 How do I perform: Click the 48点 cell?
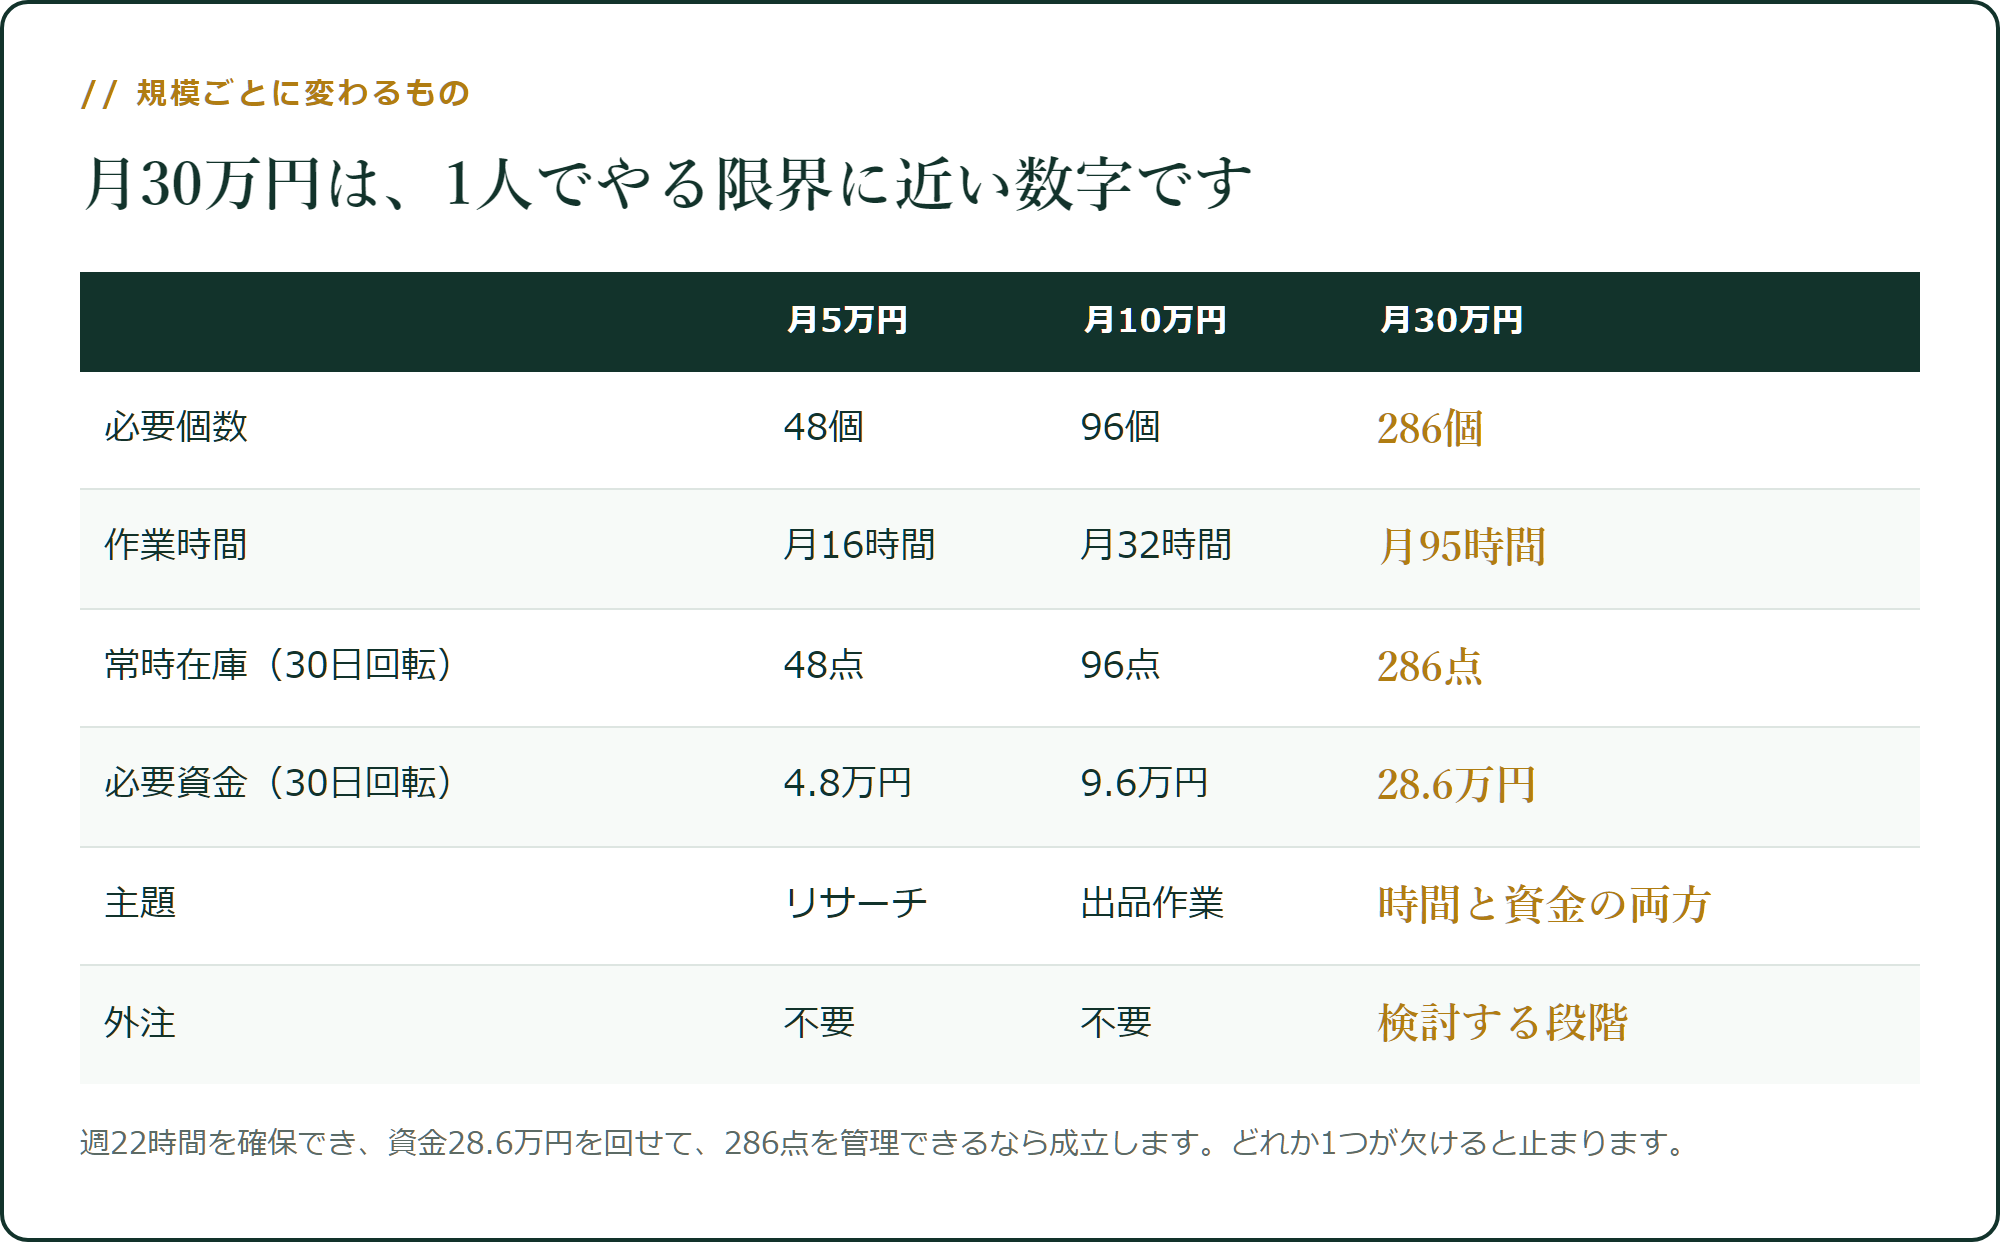click(x=823, y=665)
